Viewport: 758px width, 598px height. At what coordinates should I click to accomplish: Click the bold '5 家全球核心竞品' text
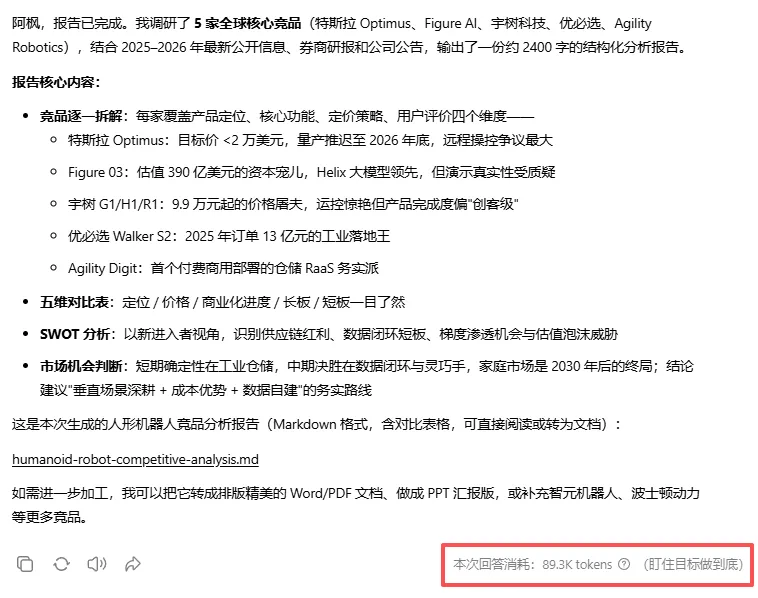tap(248, 23)
